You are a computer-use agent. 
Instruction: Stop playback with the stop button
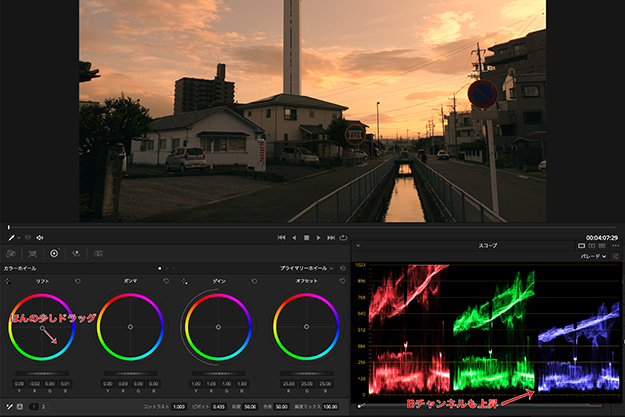click(x=306, y=238)
